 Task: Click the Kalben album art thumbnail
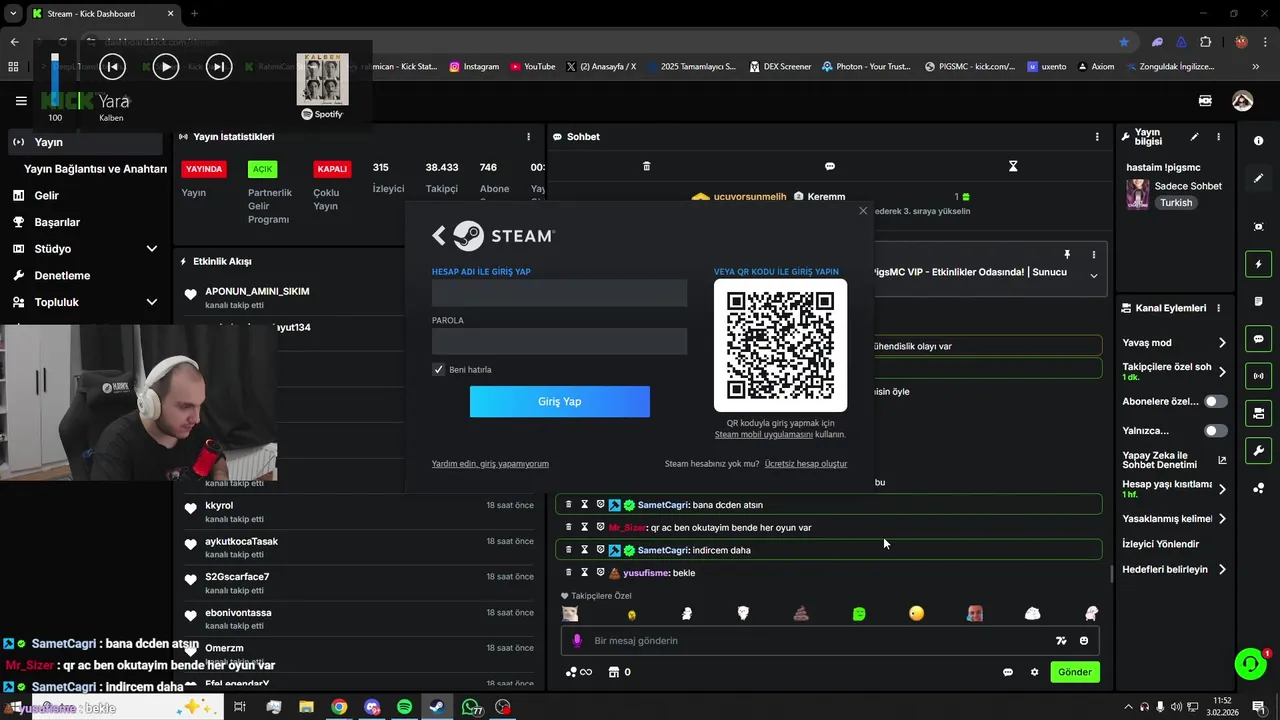(x=322, y=79)
